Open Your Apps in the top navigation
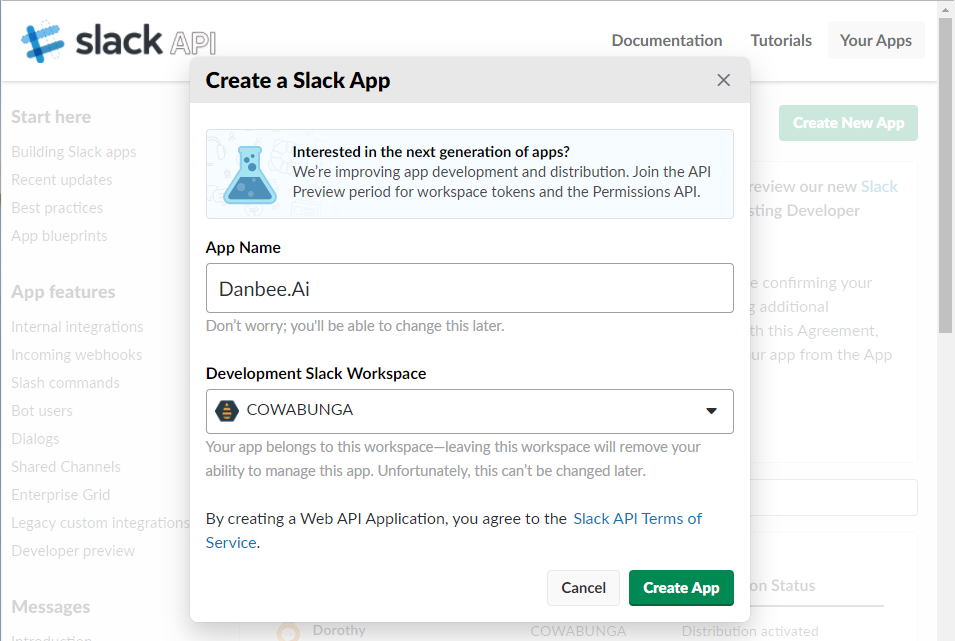The width and height of the screenshot is (955, 641). click(876, 40)
